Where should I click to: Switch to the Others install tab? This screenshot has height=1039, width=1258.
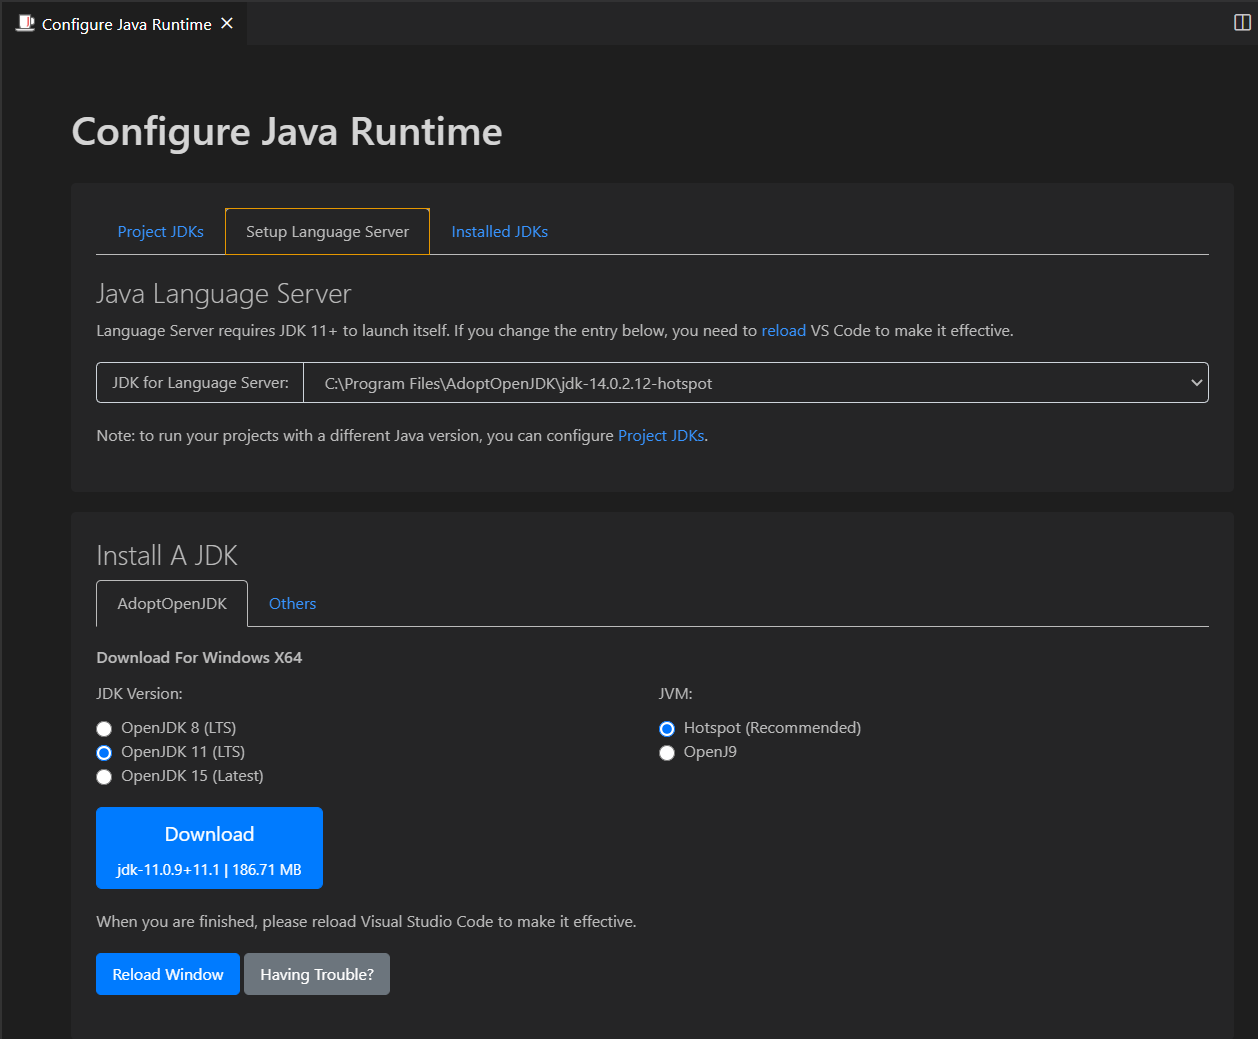tap(292, 603)
